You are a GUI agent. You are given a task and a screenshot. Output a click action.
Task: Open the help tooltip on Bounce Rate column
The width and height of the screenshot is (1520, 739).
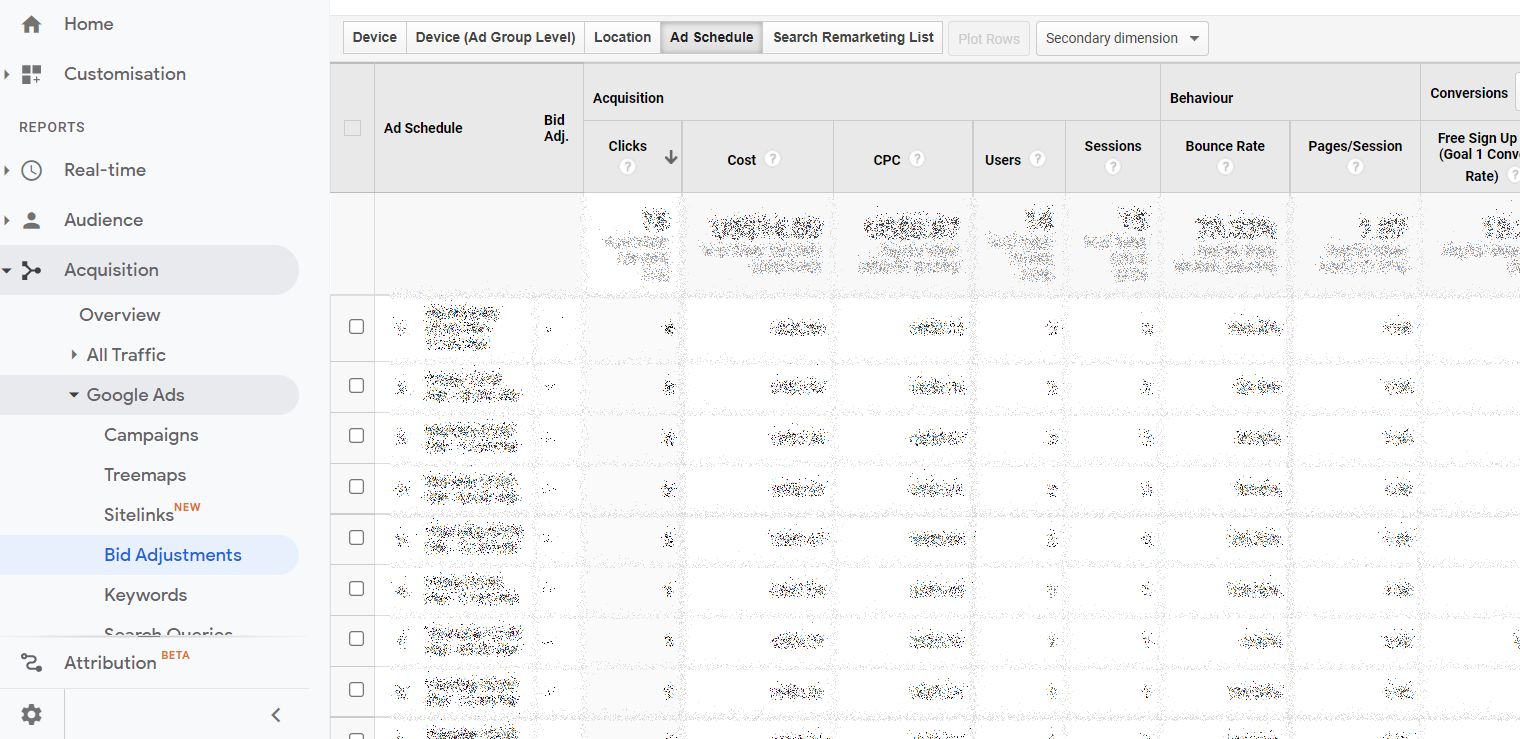1225,167
